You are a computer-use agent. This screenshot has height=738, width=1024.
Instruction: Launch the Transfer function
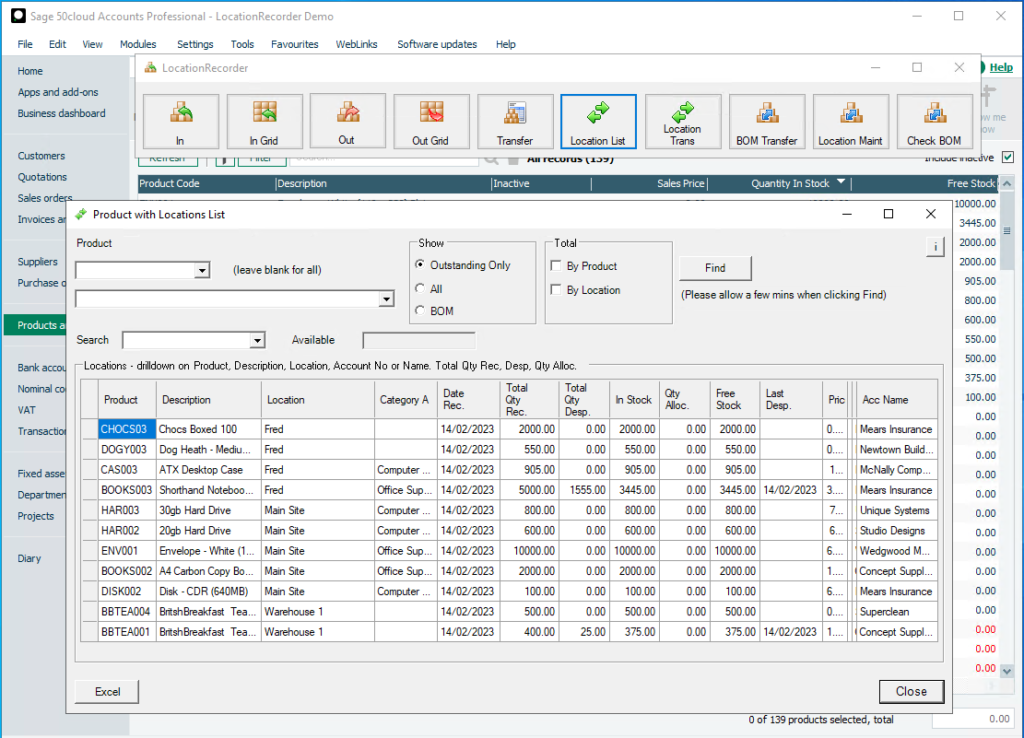pos(515,120)
